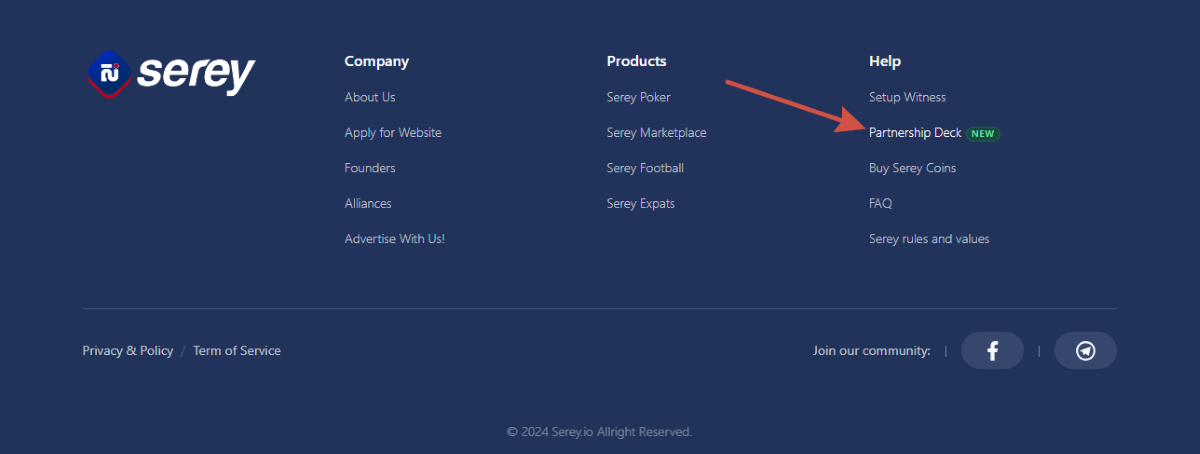Viewport: 1200px width, 454px height.
Task: Visit Serey Expats
Action: click(x=640, y=203)
